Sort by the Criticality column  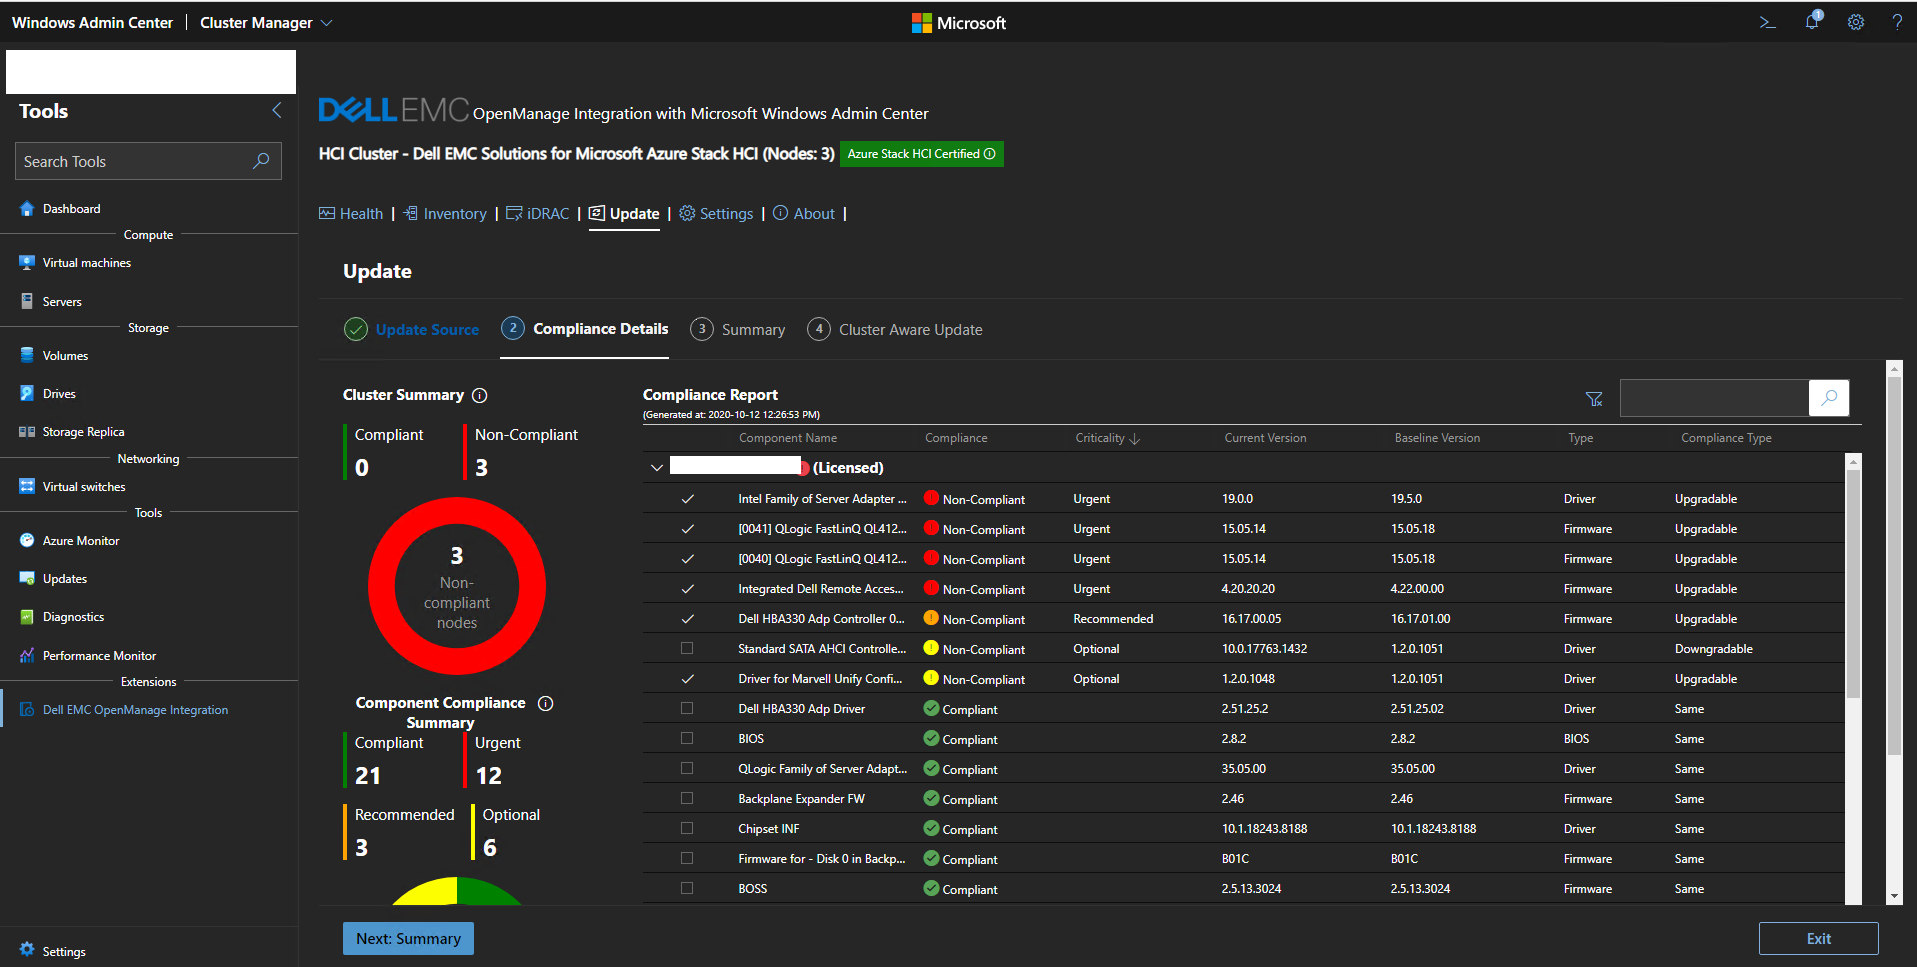point(1107,438)
